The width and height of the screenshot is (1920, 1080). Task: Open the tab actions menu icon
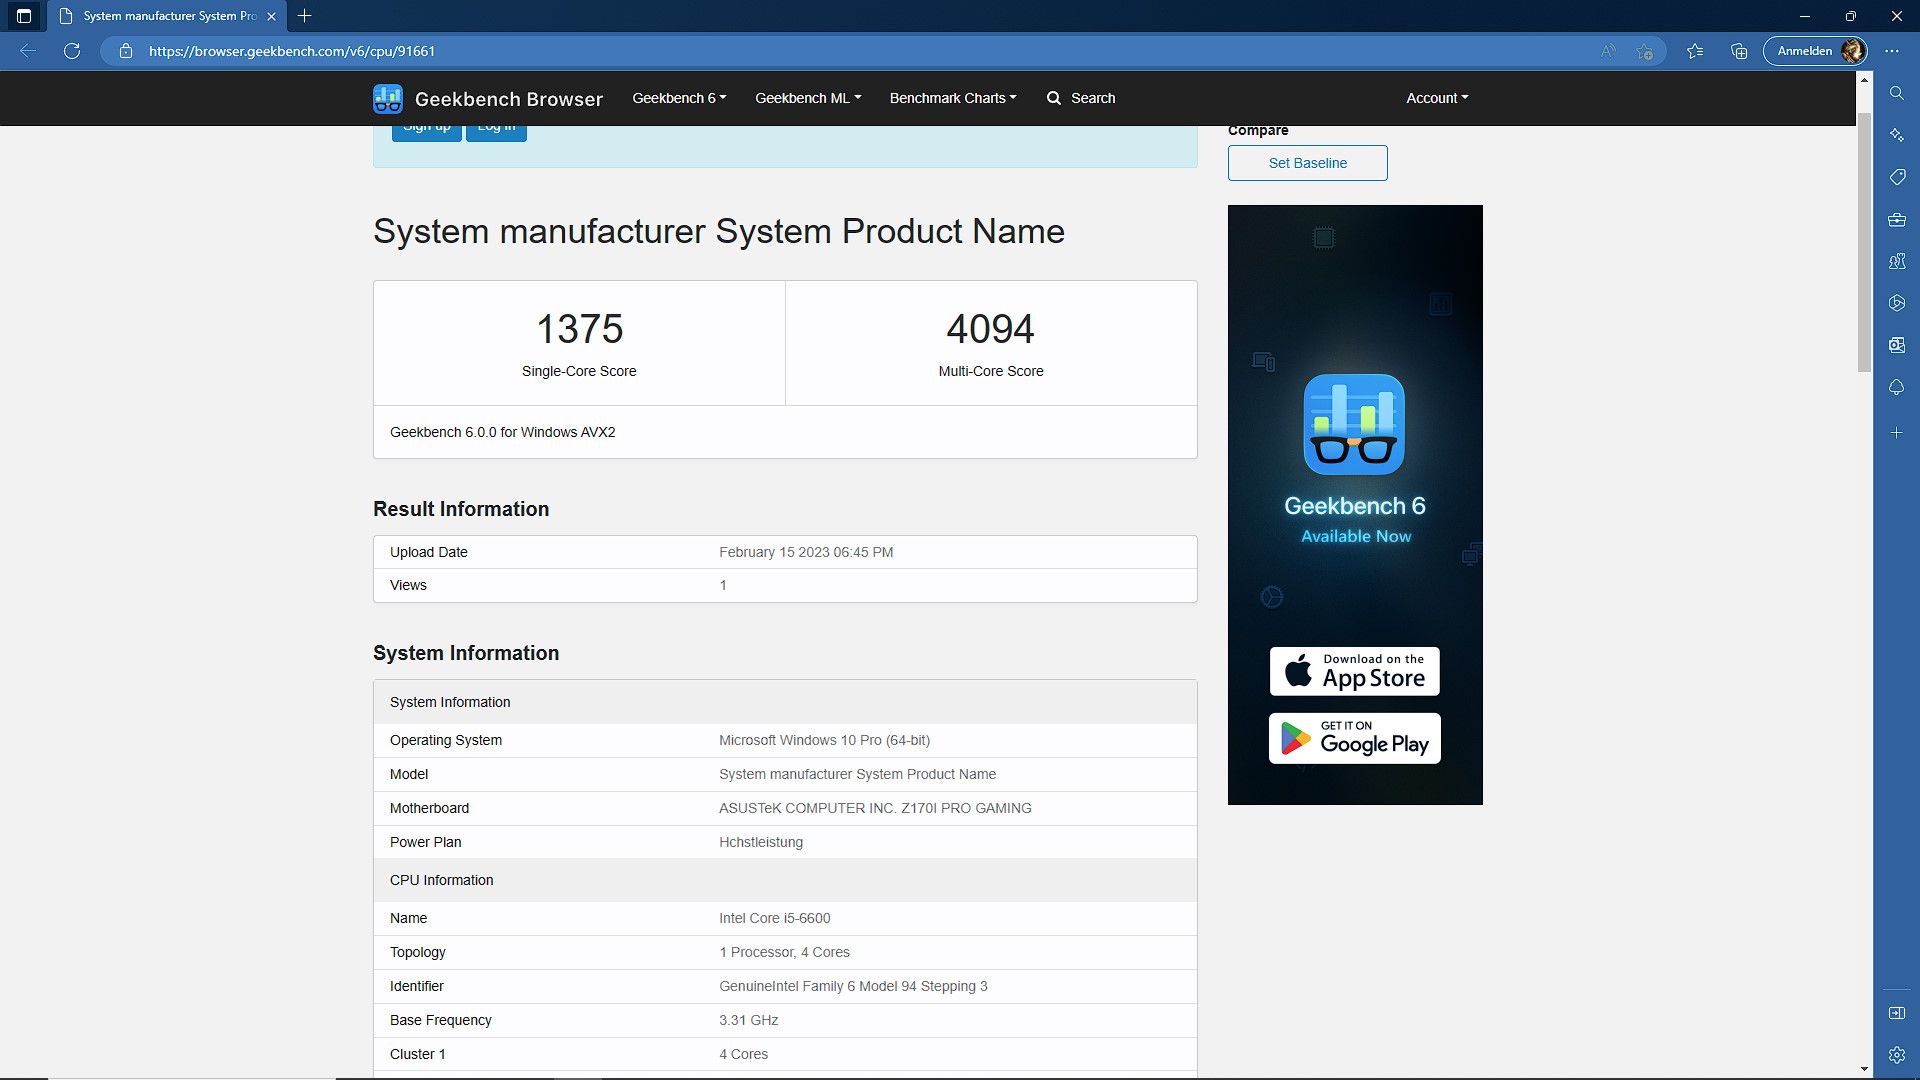pyautogui.click(x=24, y=16)
